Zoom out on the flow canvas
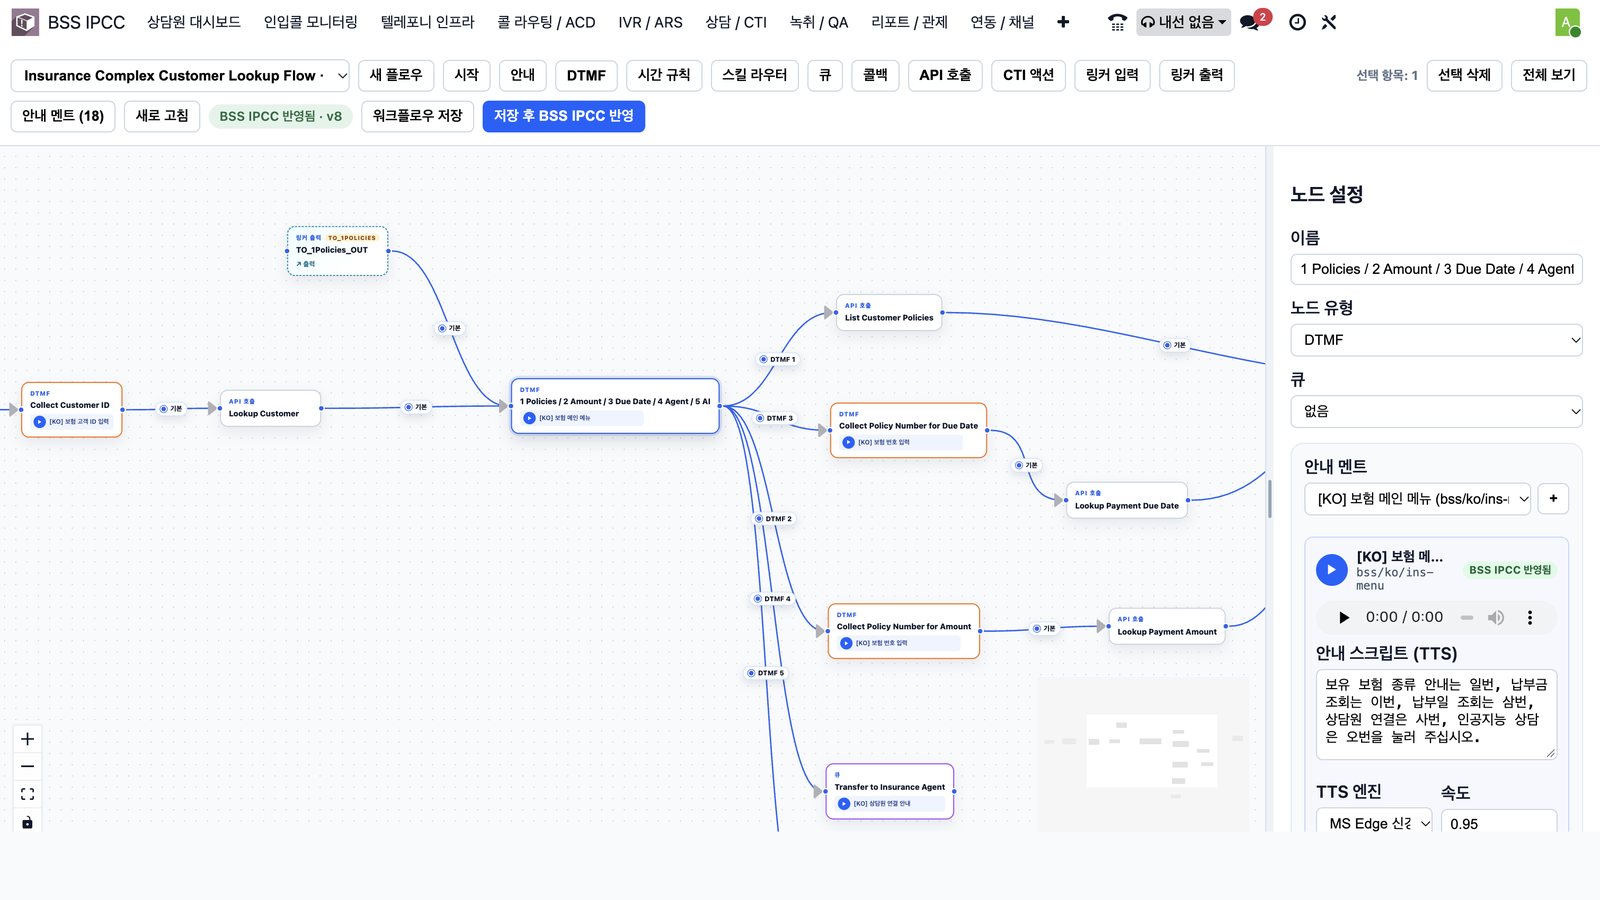The image size is (1600, 900). coord(28,766)
